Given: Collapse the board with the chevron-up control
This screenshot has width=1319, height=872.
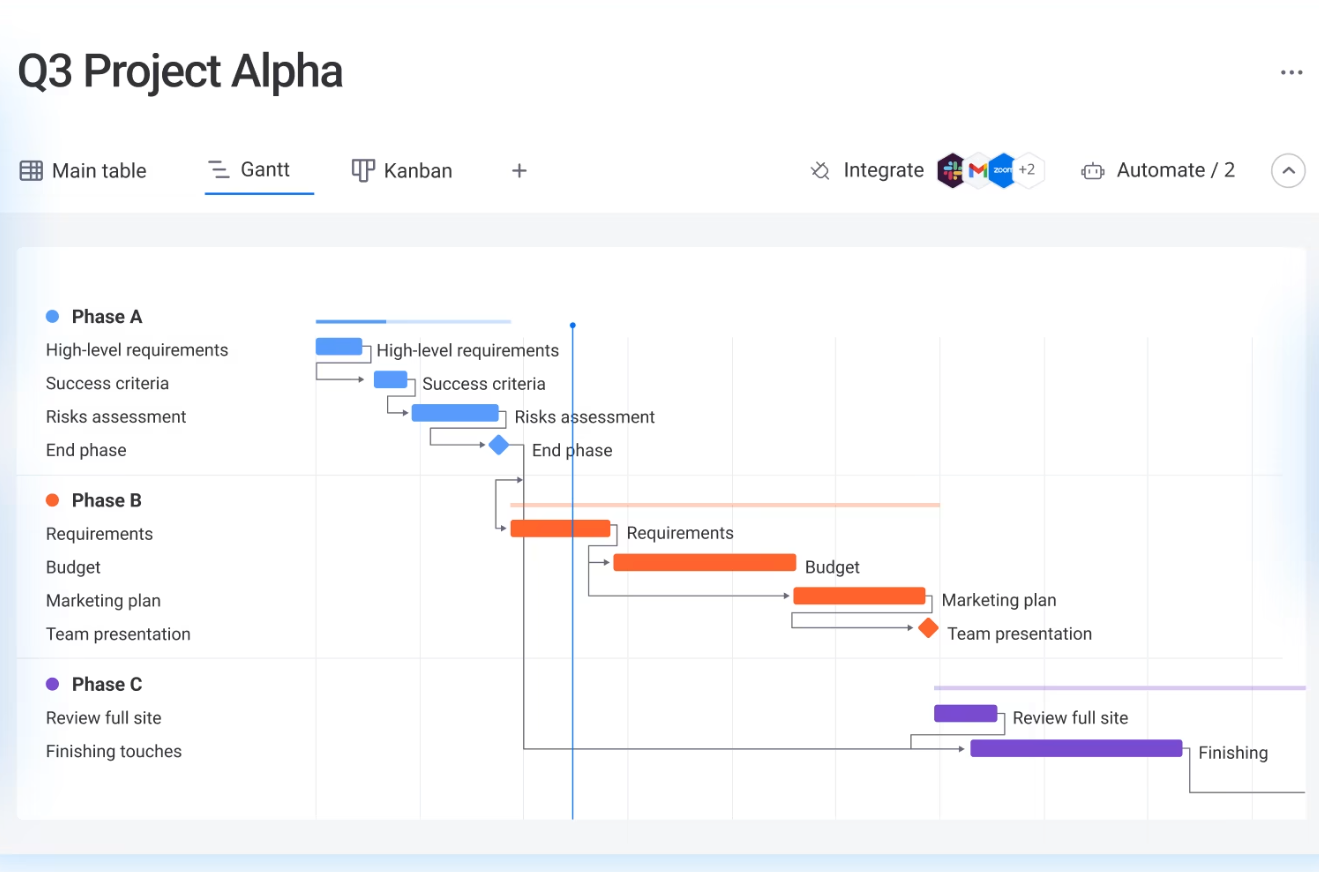Looking at the screenshot, I should [x=1288, y=170].
